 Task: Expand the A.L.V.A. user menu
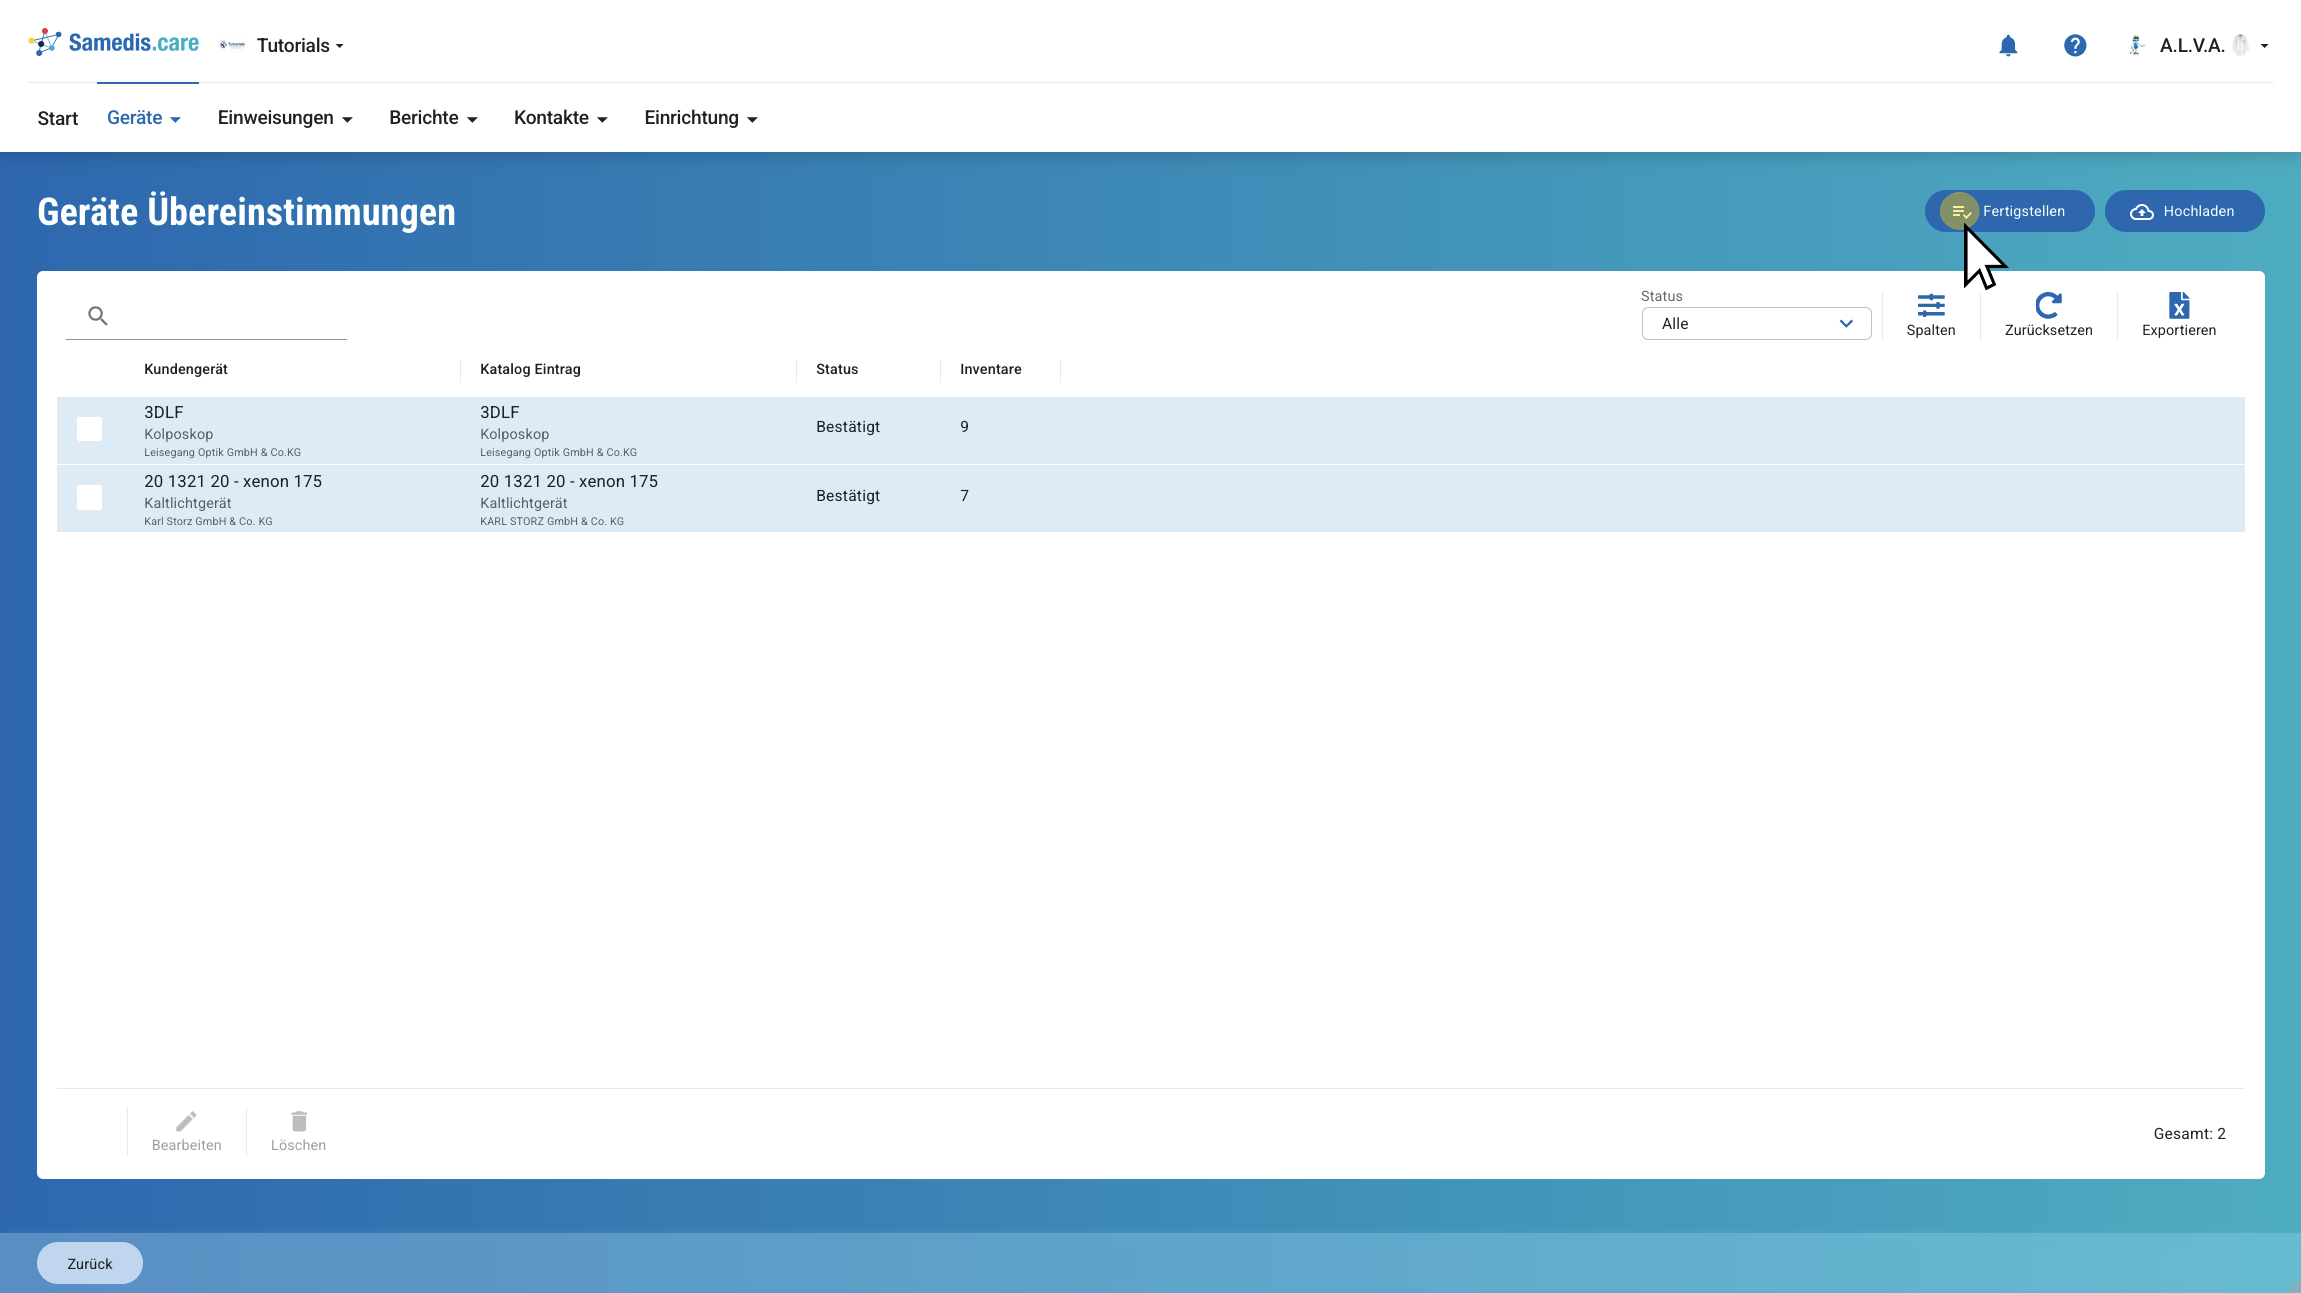(2213, 46)
